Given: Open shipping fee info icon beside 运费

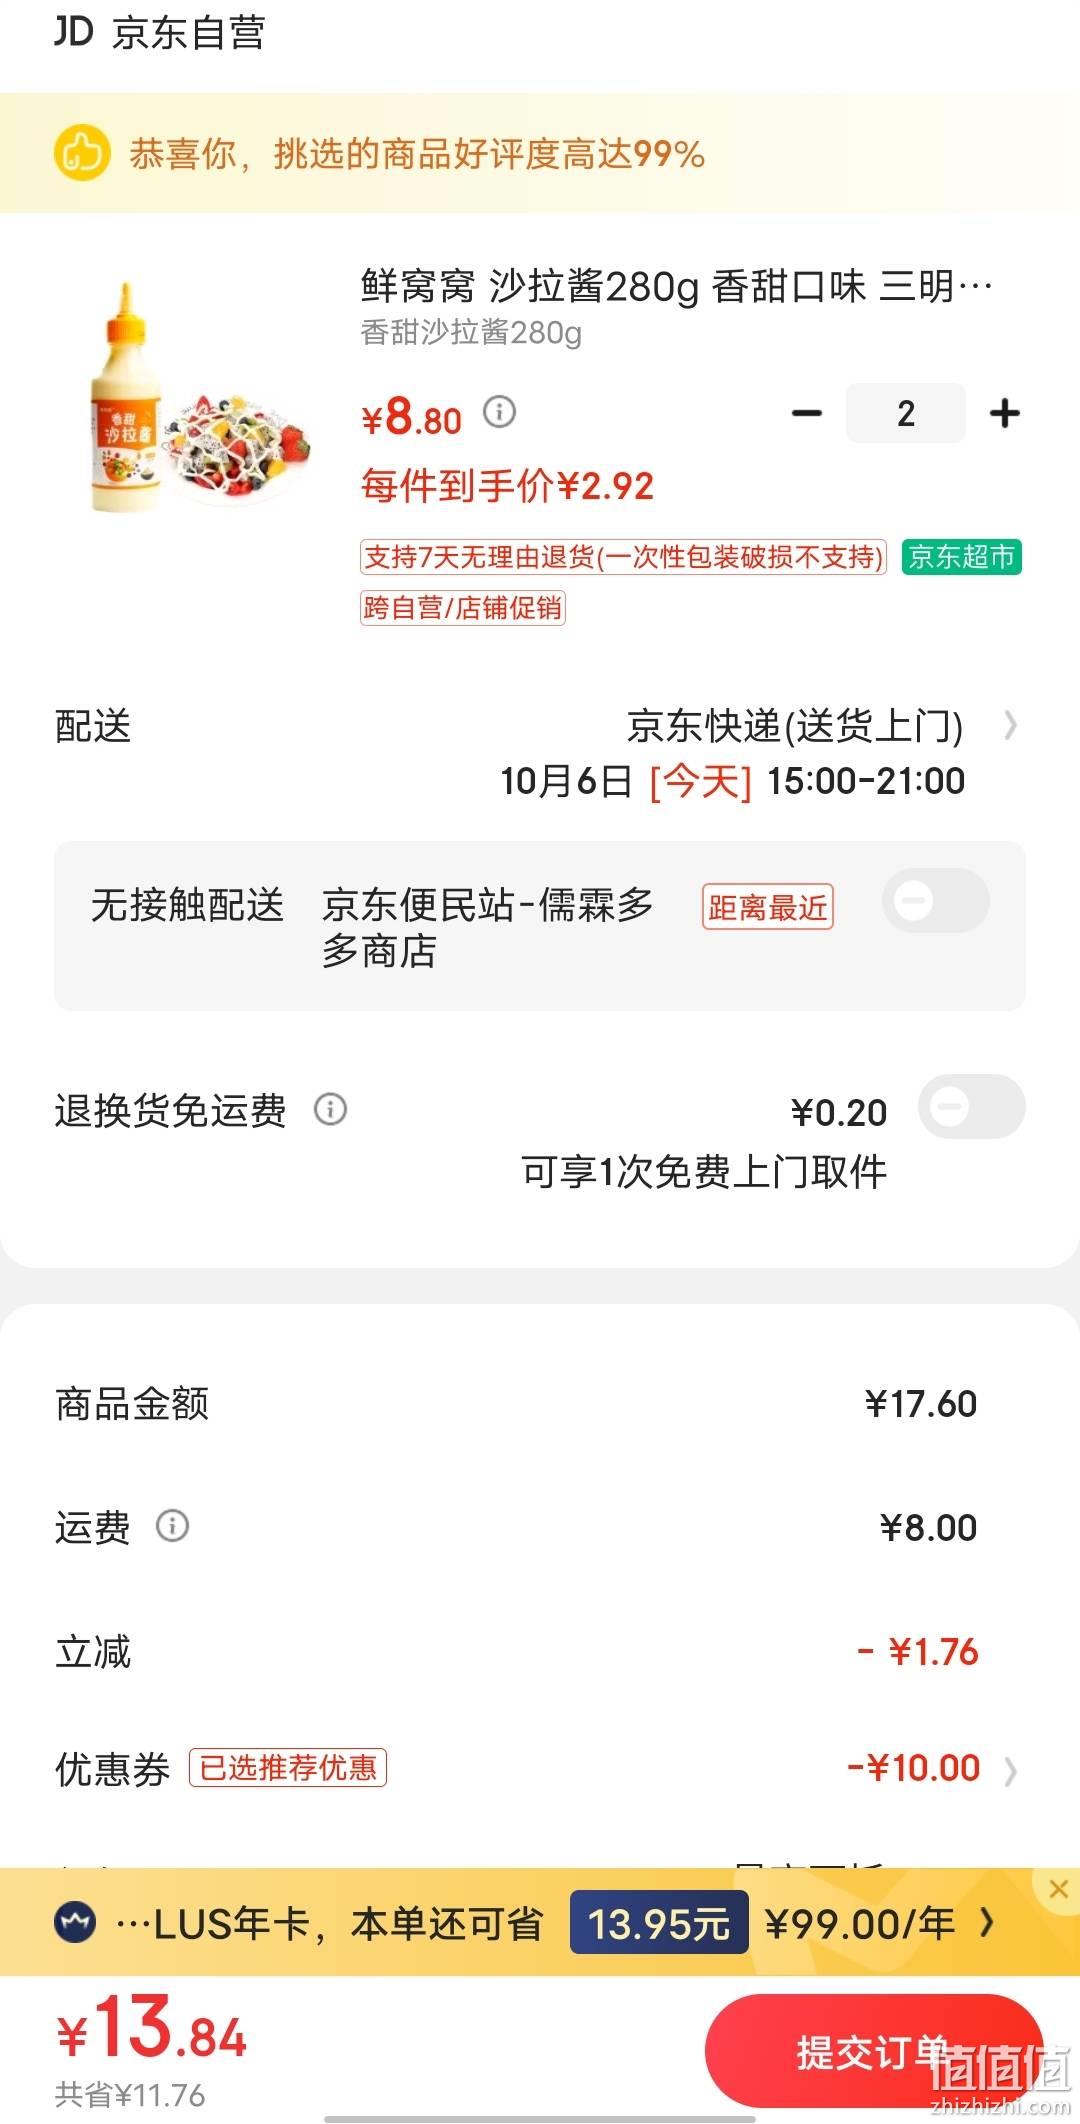Looking at the screenshot, I should coord(172,1526).
